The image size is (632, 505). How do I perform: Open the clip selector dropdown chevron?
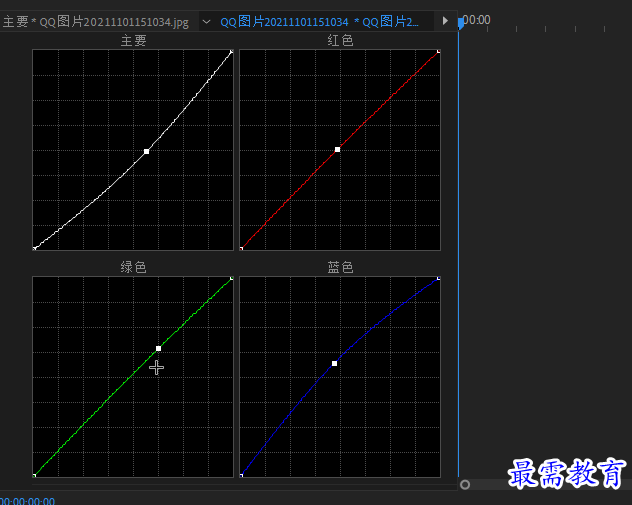click(x=206, y=21)
